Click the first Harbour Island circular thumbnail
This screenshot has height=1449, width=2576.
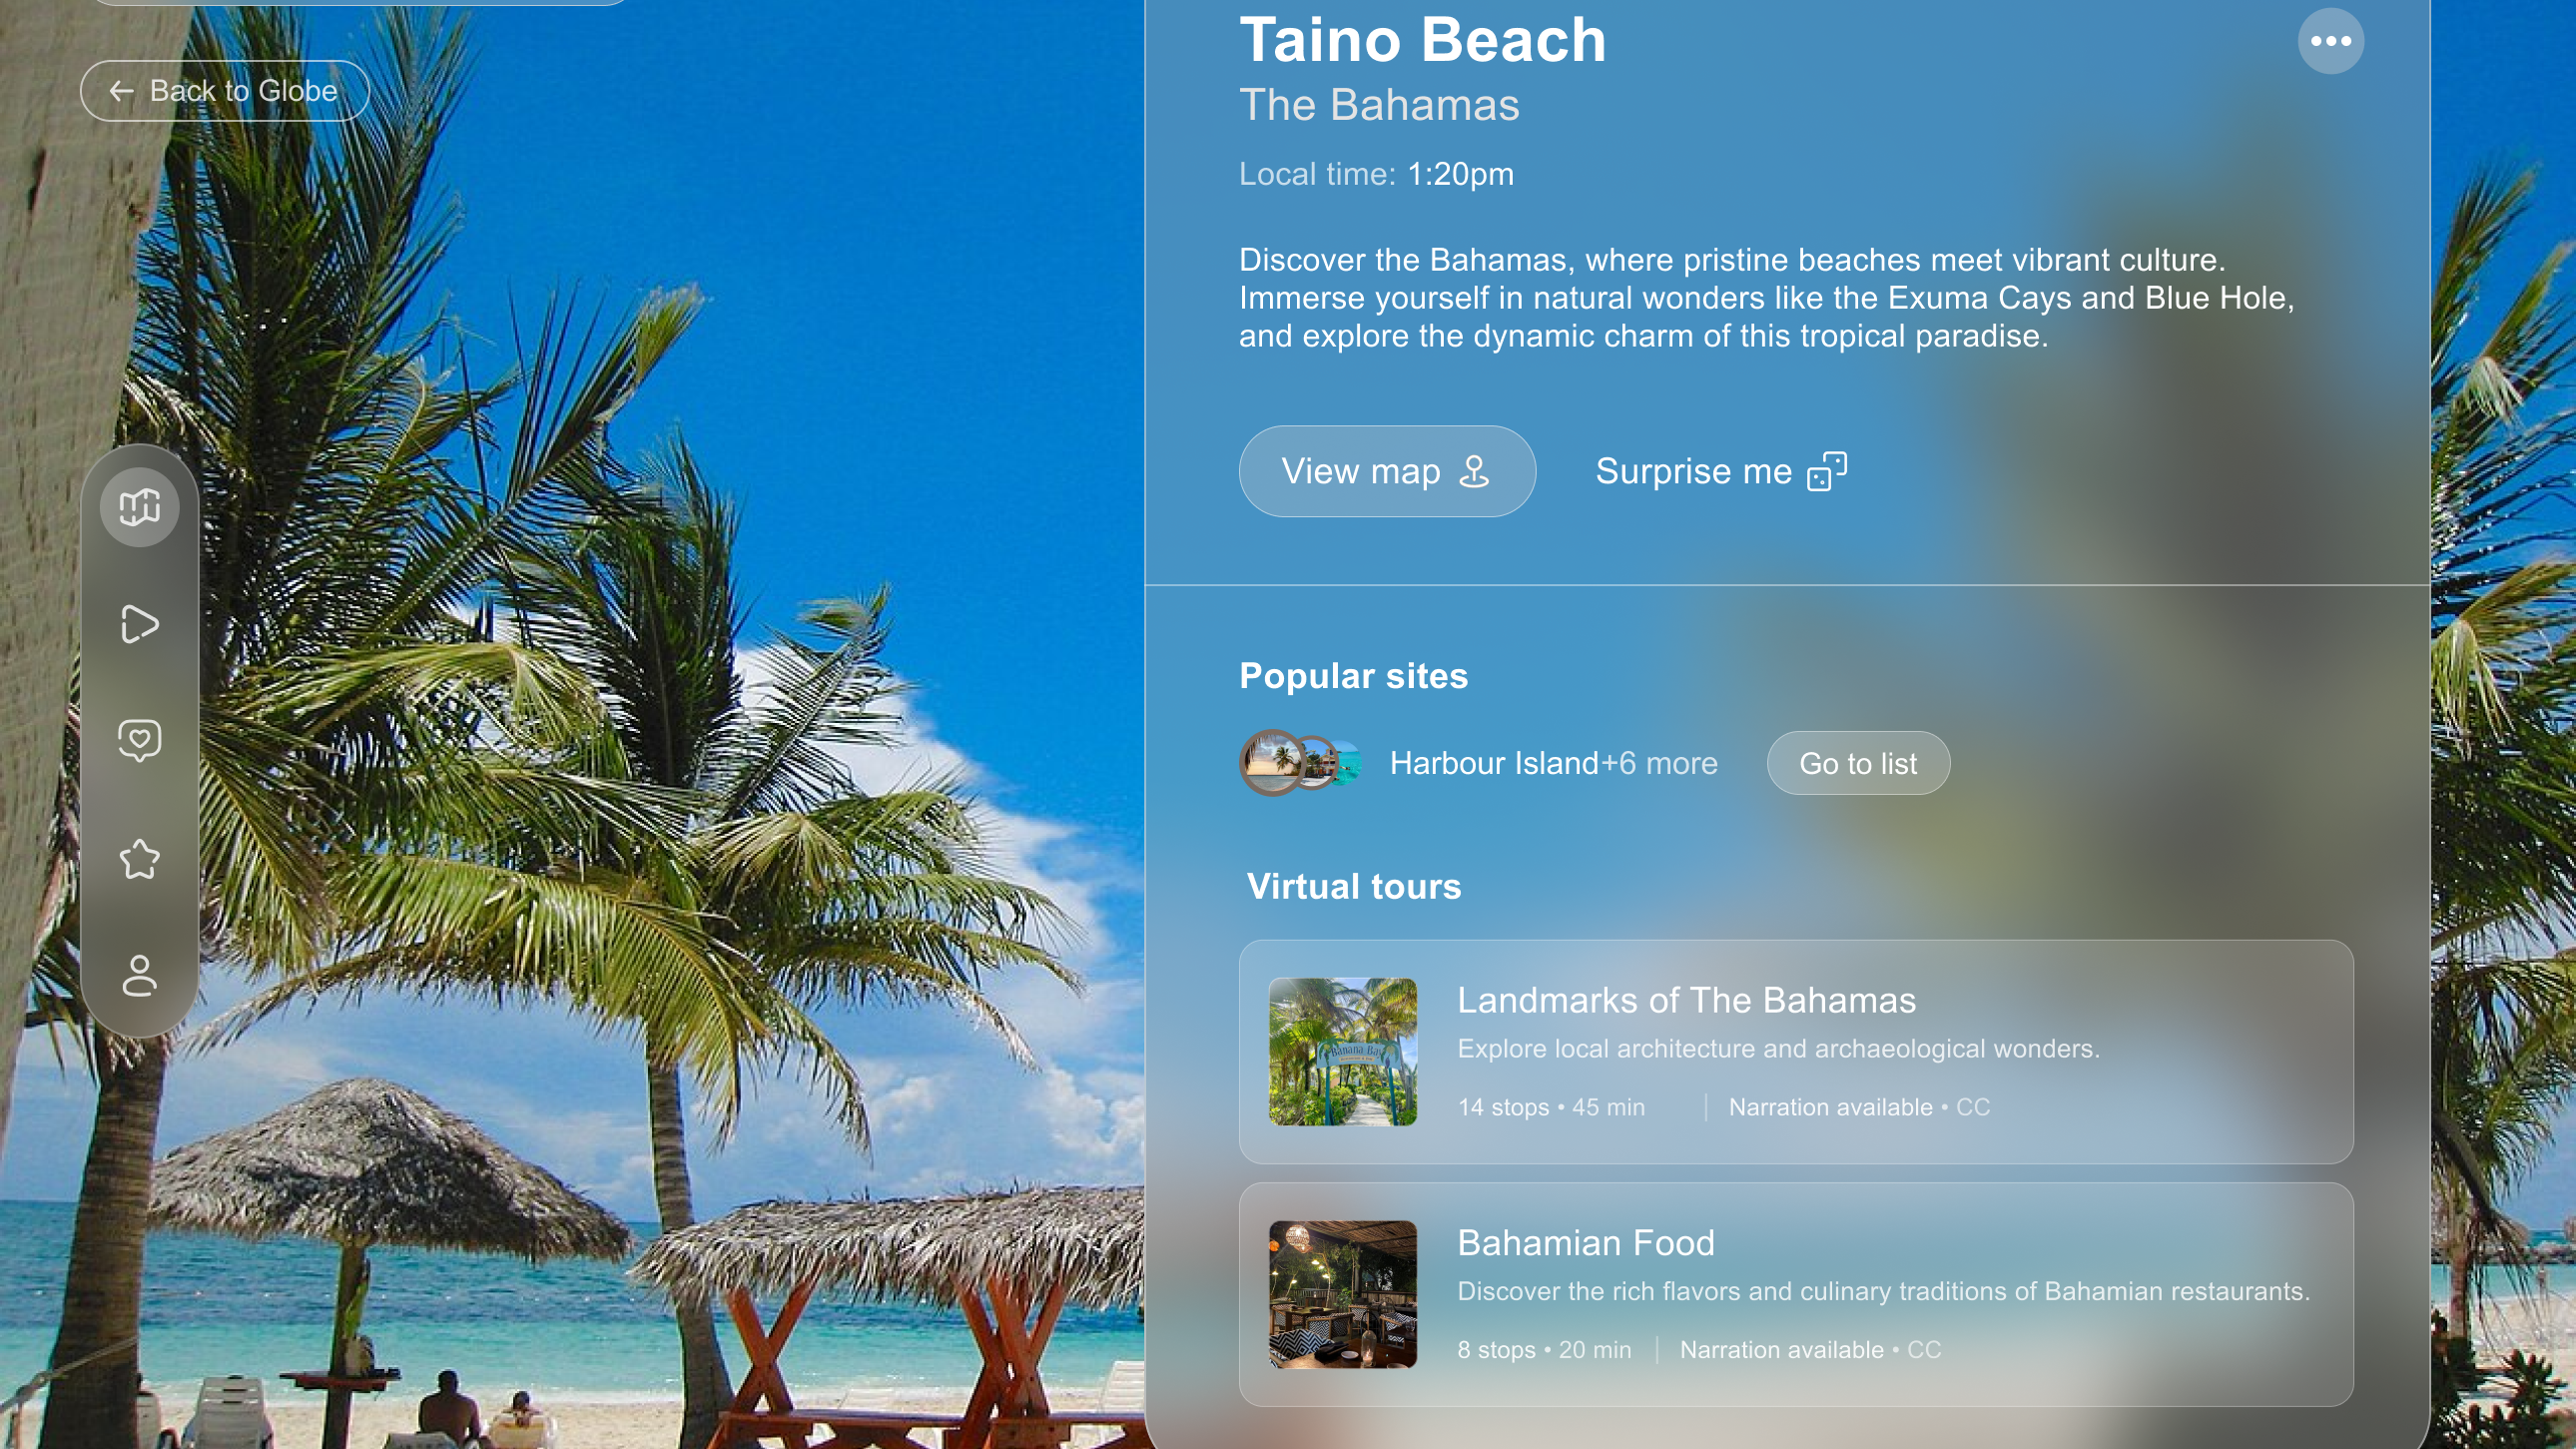point(1272,763)
